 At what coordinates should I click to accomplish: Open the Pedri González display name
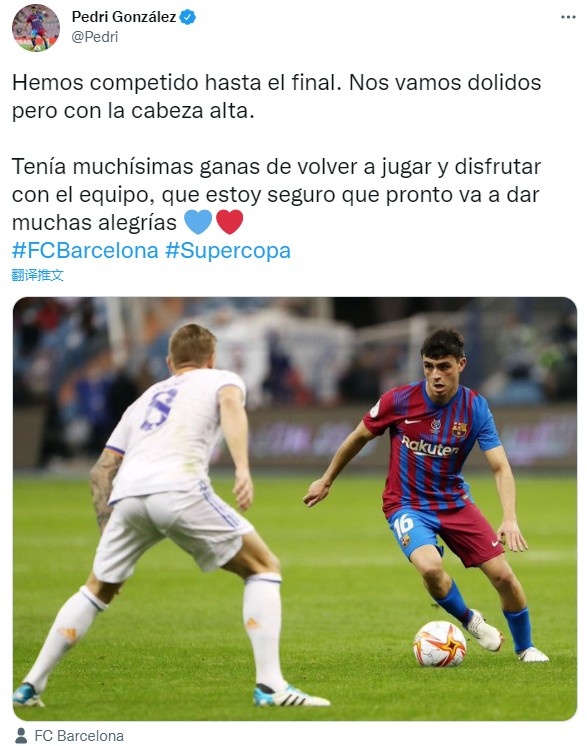(124, 17)
